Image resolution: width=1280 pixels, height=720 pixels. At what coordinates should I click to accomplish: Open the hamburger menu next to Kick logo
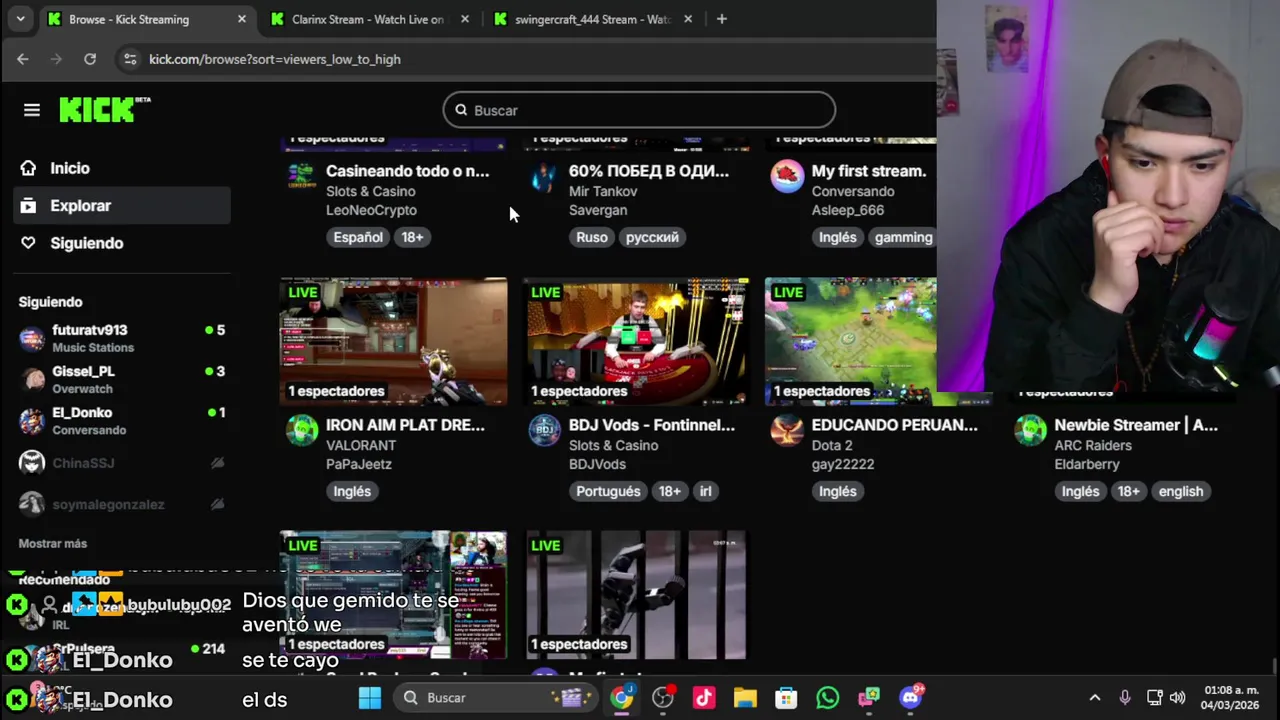click(x=32, y=110)
